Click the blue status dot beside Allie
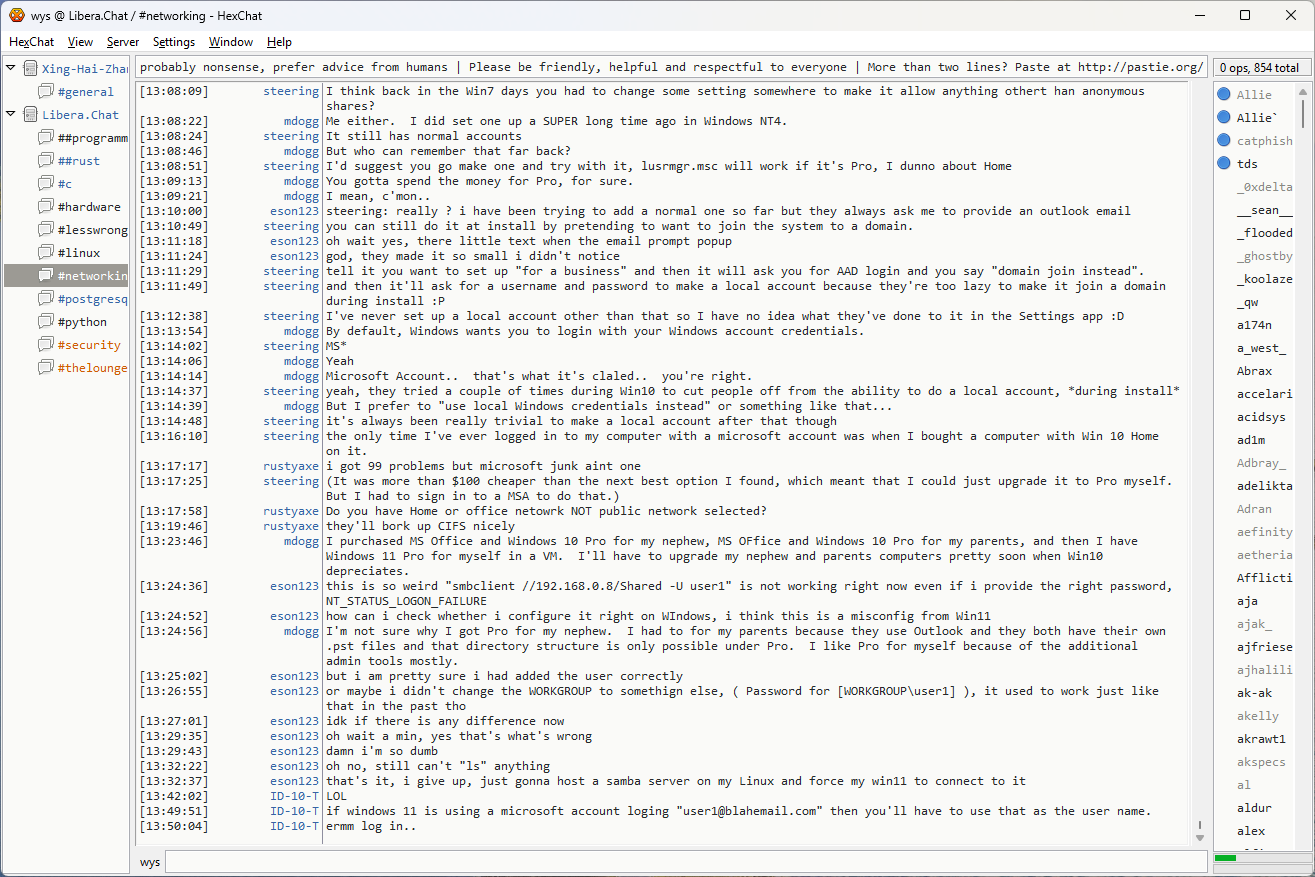The width and height of the screenshot is (1315, 877). tap(1224, 95)
